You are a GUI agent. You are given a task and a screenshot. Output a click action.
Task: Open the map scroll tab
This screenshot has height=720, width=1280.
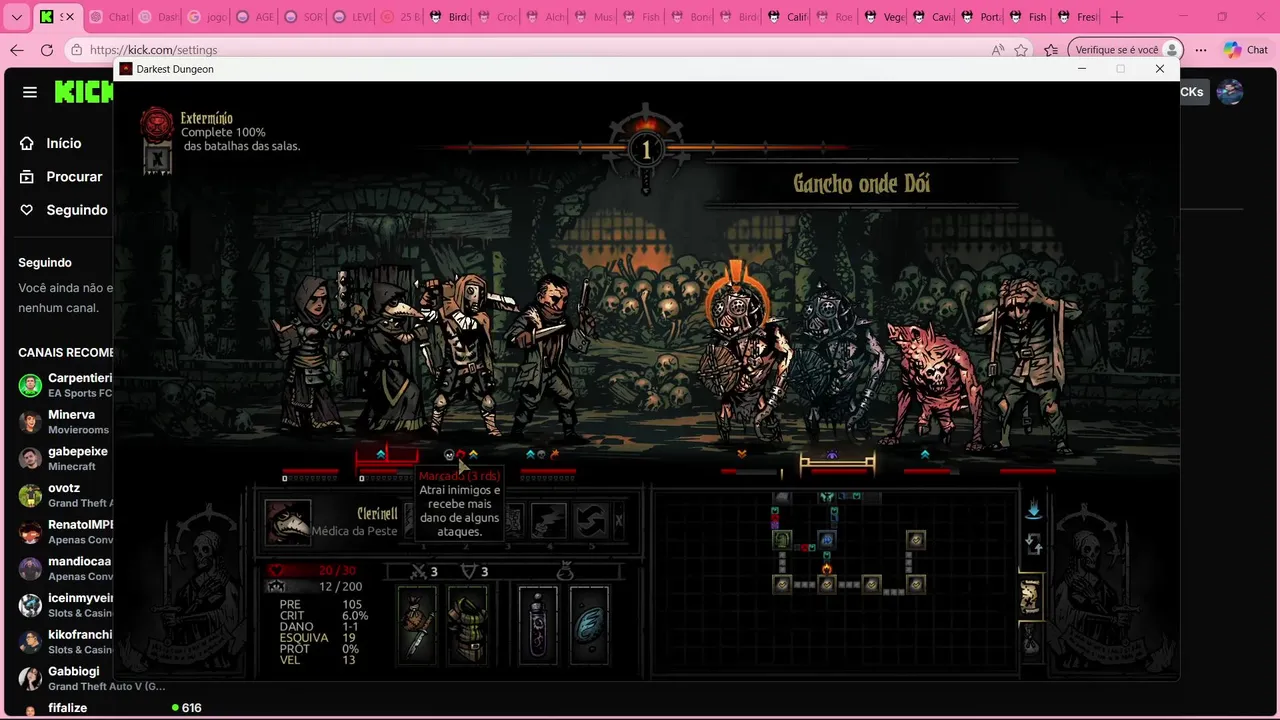click(x=1031, y=597)
